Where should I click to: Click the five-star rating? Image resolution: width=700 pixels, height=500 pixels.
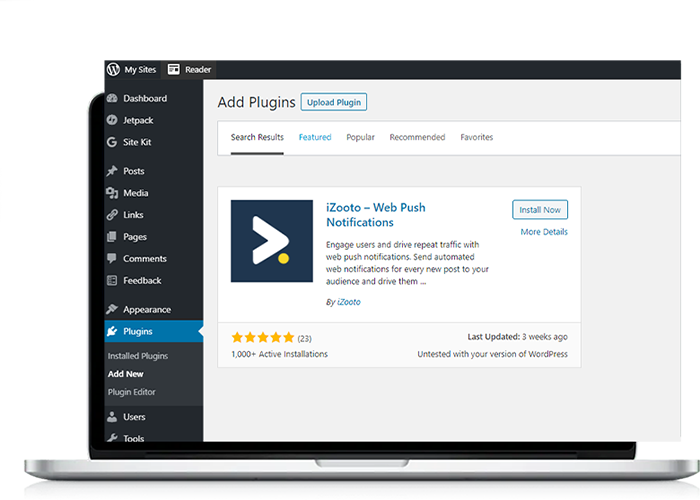(263, 338)
